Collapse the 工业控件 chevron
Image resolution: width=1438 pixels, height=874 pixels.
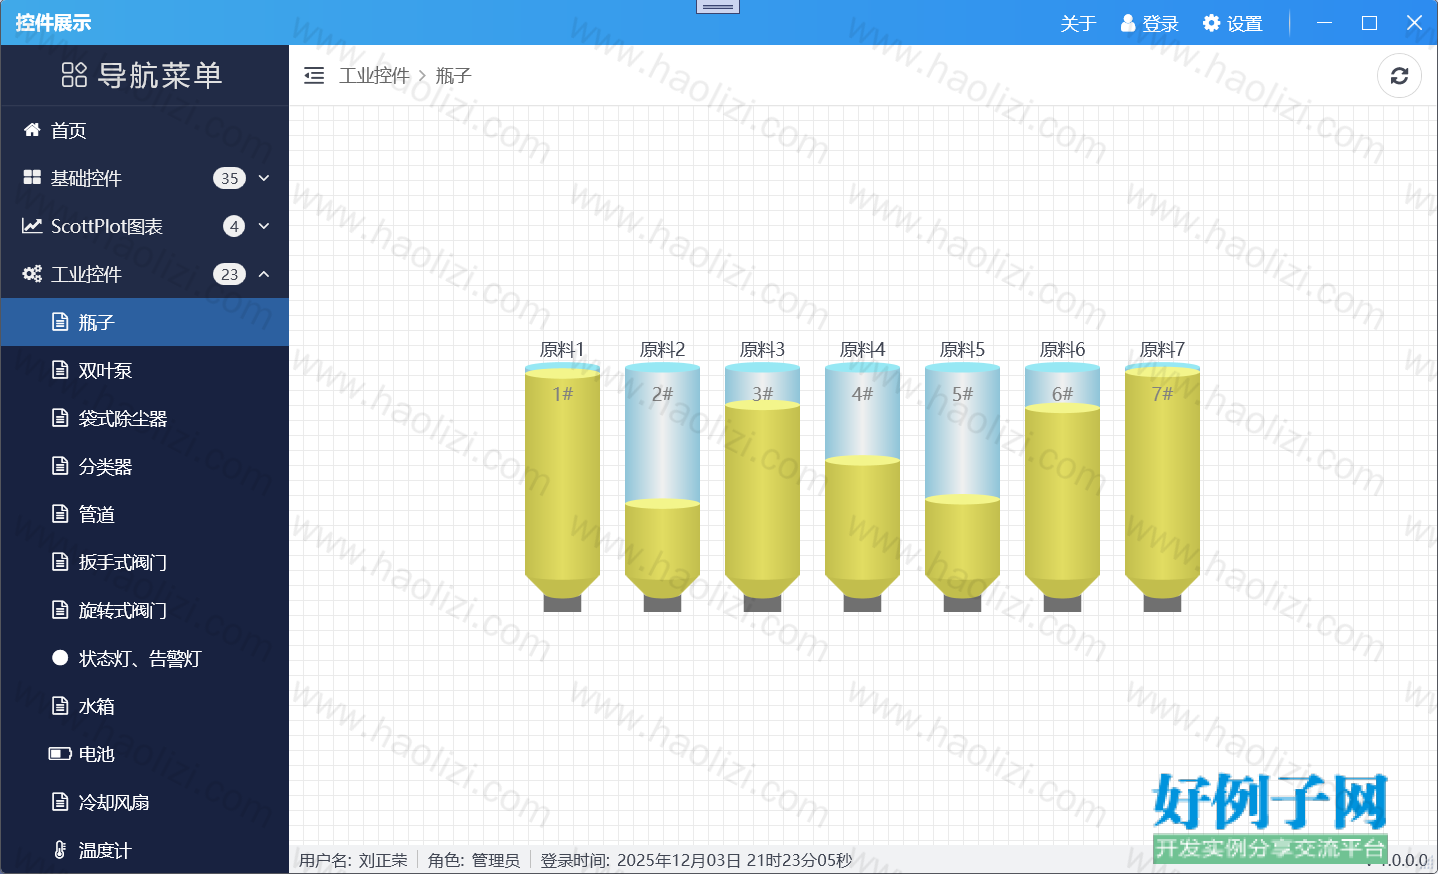[264, 274]
